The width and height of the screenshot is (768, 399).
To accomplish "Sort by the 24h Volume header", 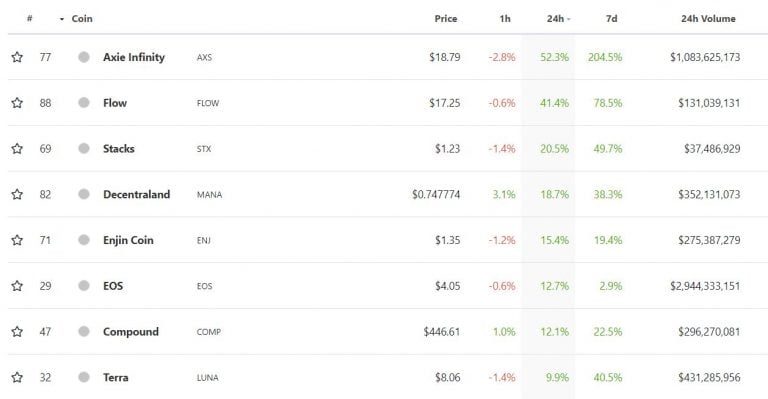I will [x=708, y=19].
